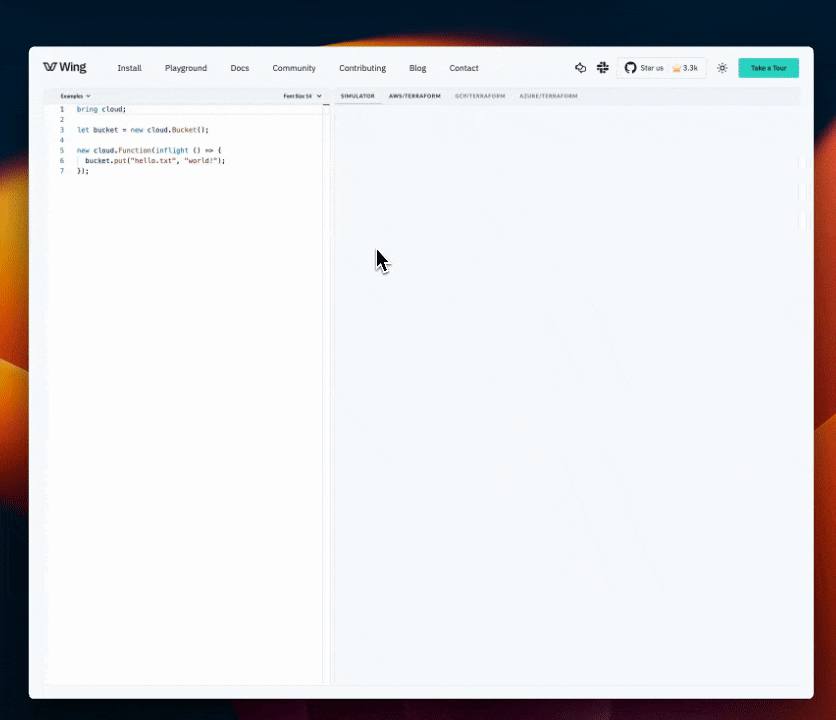Switch to the GCP/Terraform tab
The width and height of the screenshot is (836, 720).
(480, 96)
